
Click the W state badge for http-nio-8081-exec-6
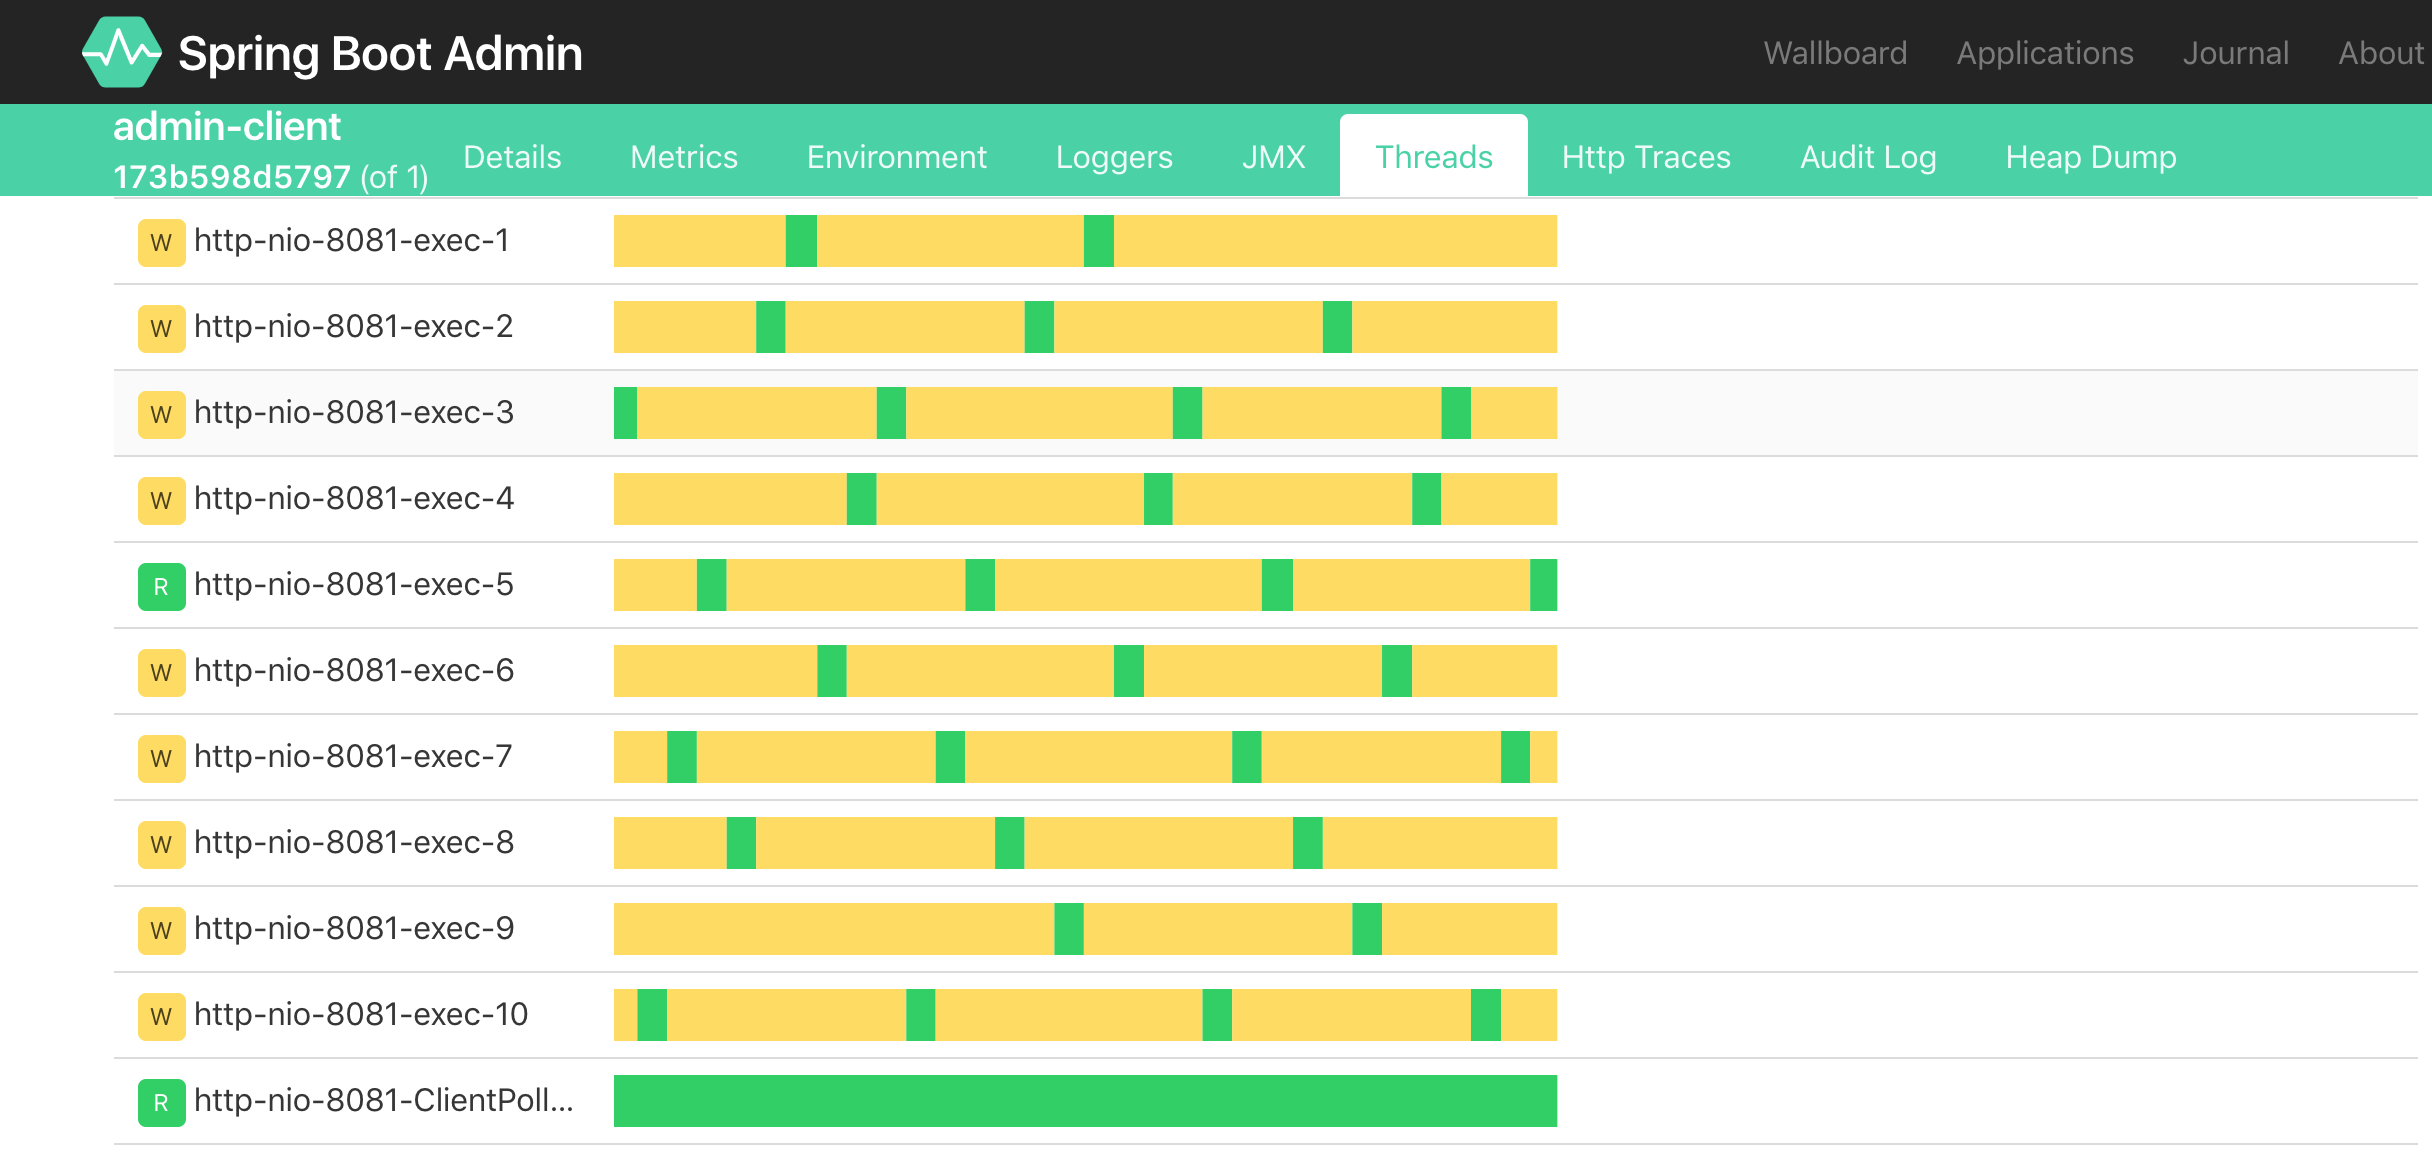pos(161,672)
